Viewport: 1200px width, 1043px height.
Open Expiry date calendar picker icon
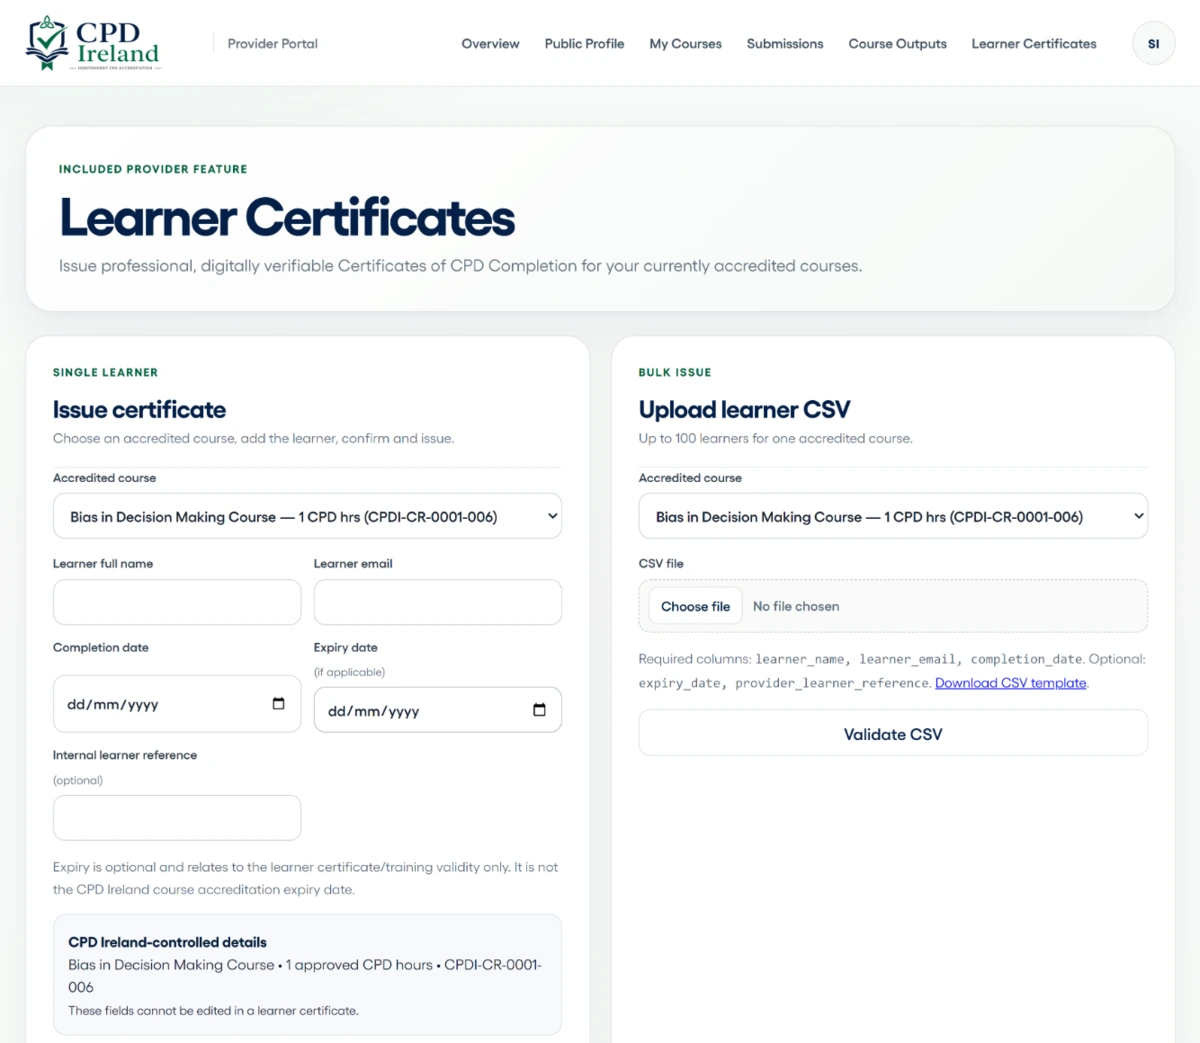click(540, 710)
